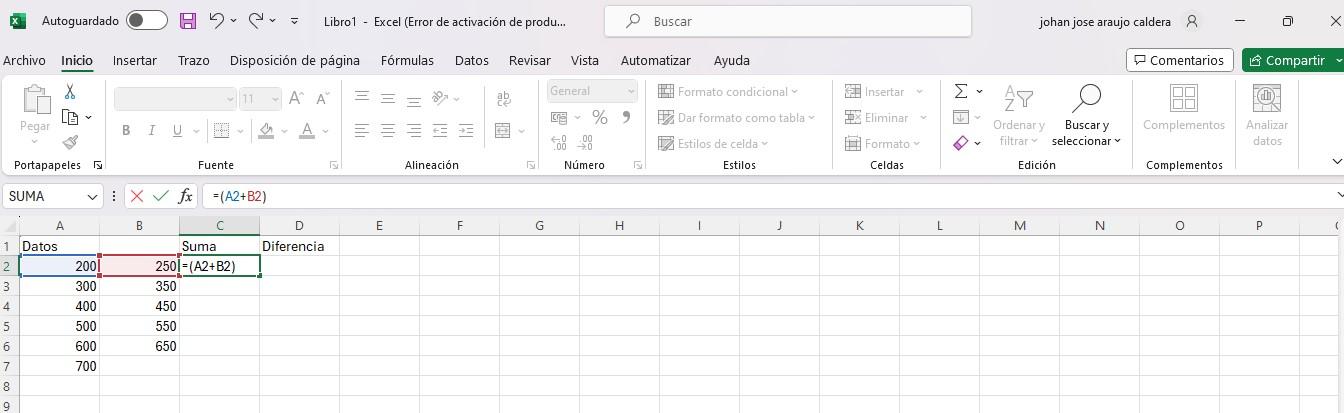This screenshot has width=1344, height=413.
Task: Confirm formula with the green checkmark
Action: pos(160,196)
